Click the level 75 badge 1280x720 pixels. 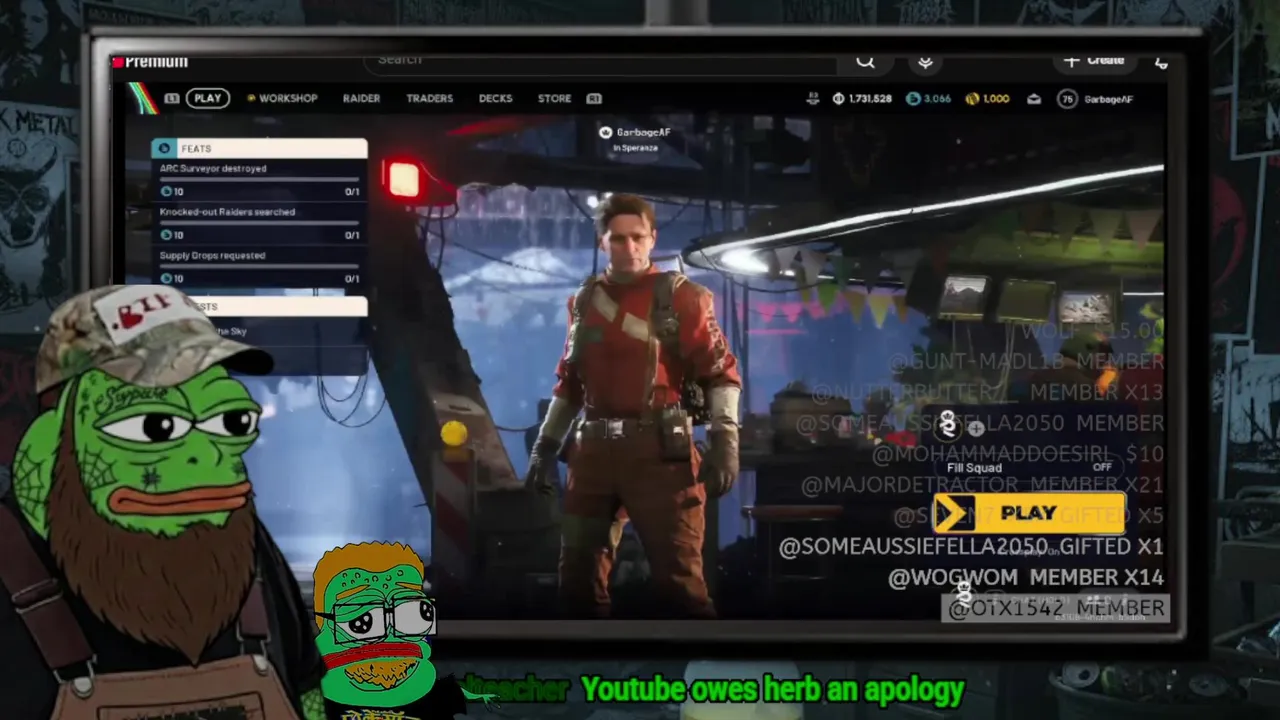point(1068,99)
